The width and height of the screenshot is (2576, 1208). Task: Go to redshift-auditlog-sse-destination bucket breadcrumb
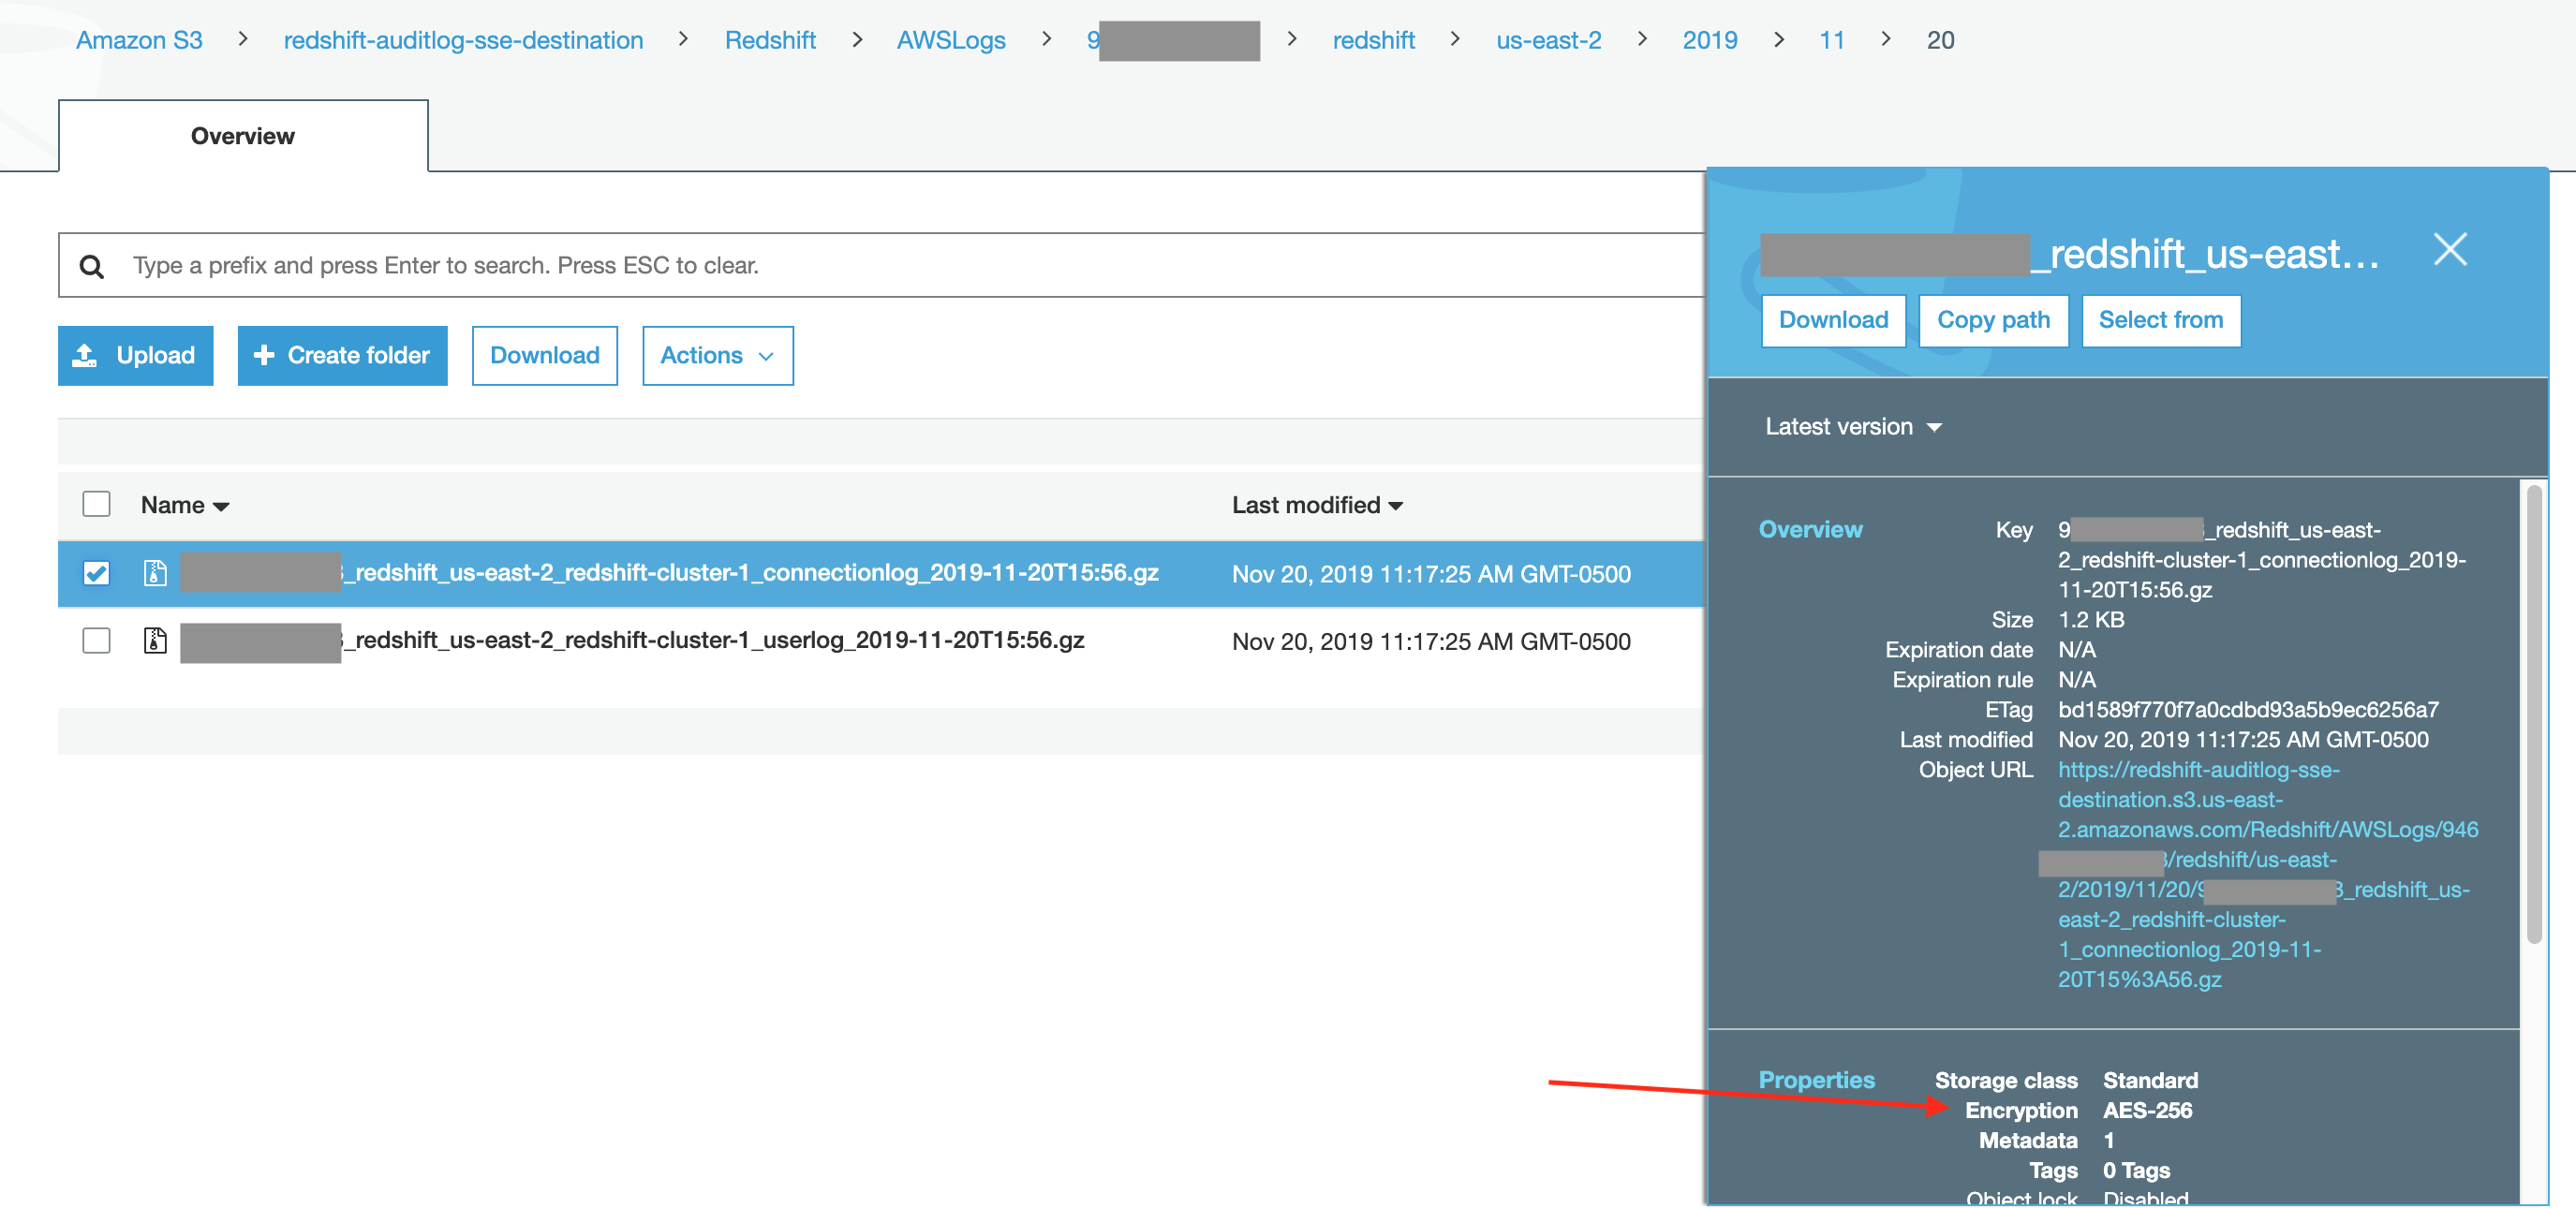click(x=463, y=40)
